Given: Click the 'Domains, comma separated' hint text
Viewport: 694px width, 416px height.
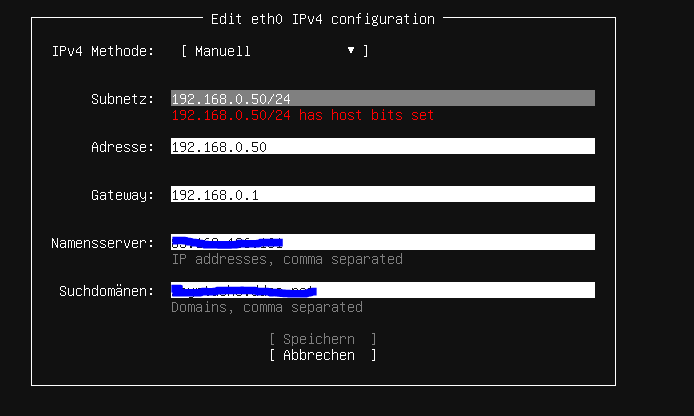Looking at the screenshot, I should pyautogui.click(x=267, y=307).
